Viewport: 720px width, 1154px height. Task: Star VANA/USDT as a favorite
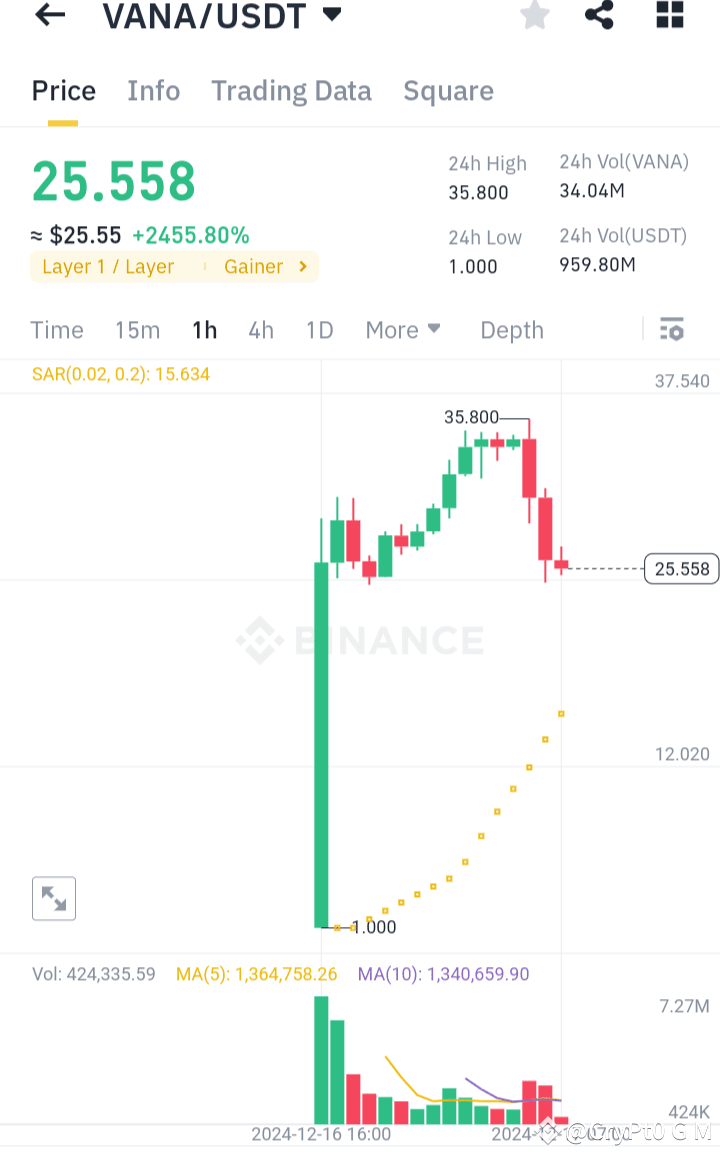tap(534, 16)
